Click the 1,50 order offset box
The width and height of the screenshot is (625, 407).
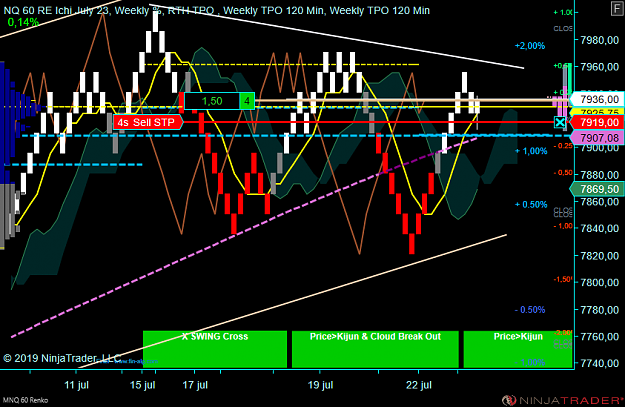[x=212, y=101]
